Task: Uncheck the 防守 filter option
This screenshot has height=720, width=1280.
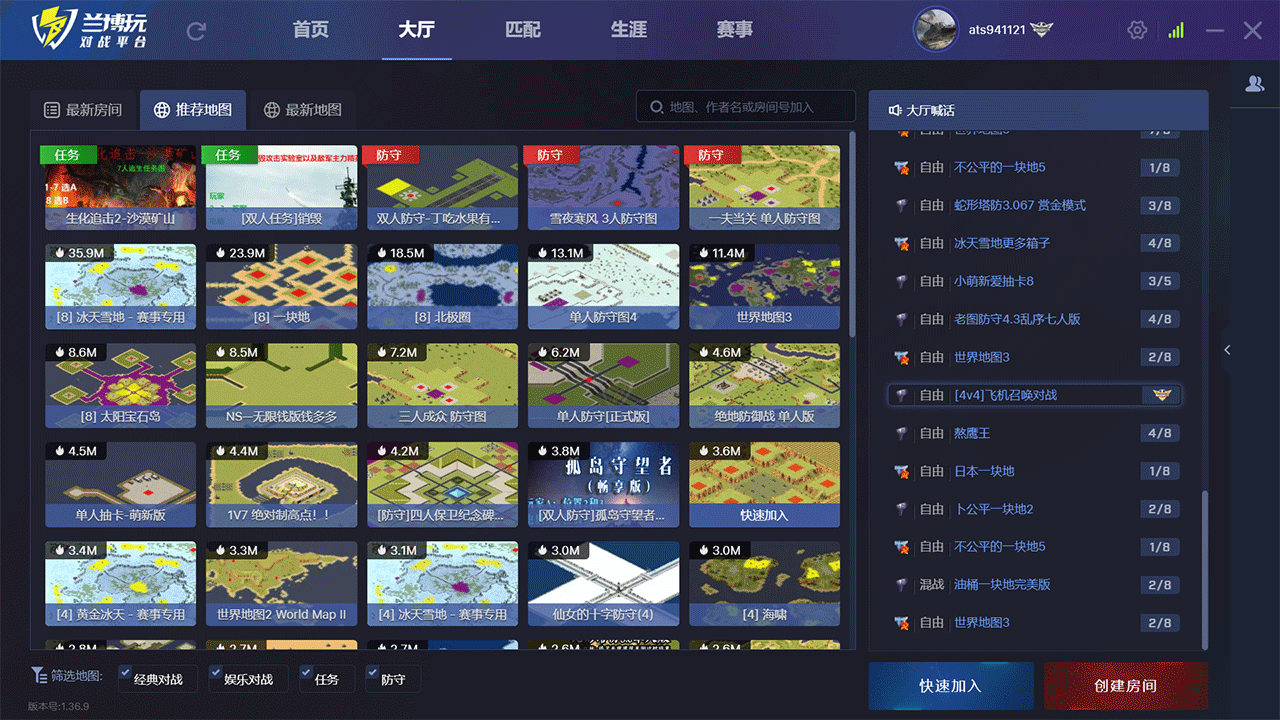Action: tap(372, 672)
